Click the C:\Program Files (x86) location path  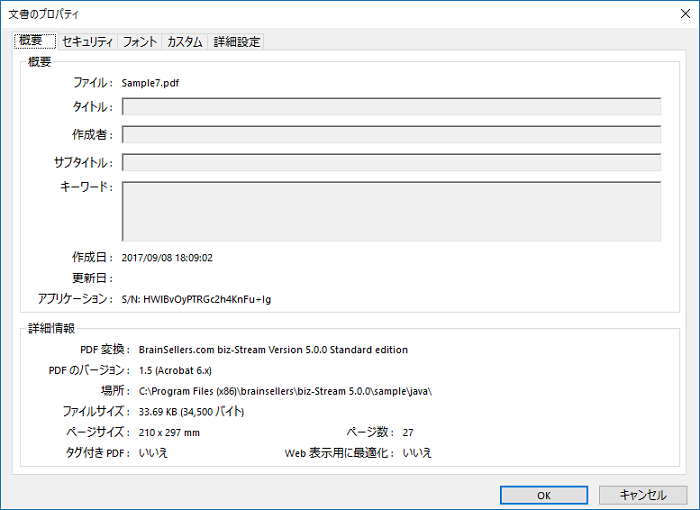285,391
